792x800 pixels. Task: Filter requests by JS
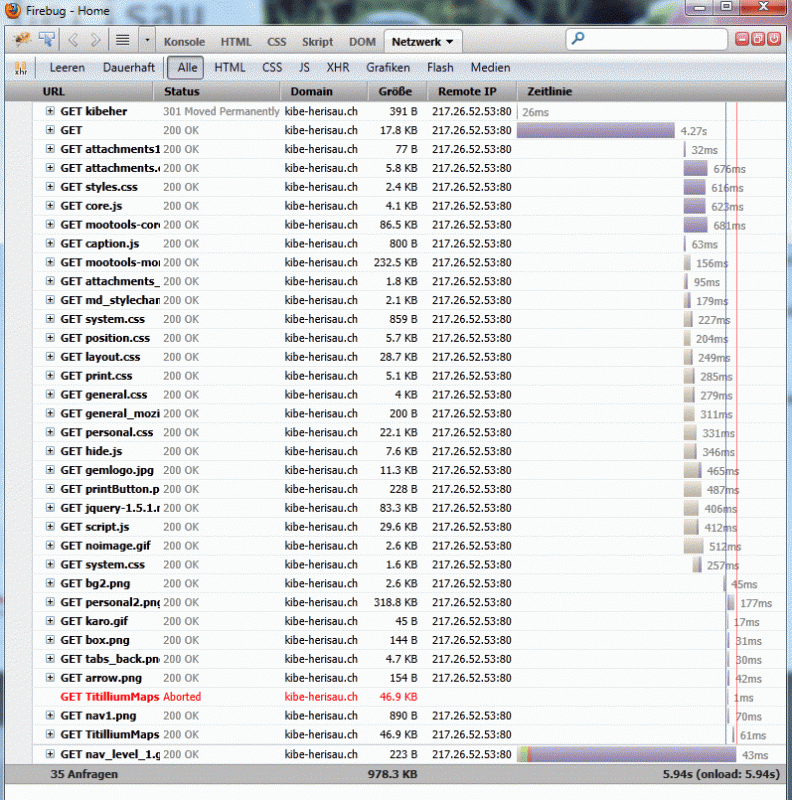click(x=304, y=67)
